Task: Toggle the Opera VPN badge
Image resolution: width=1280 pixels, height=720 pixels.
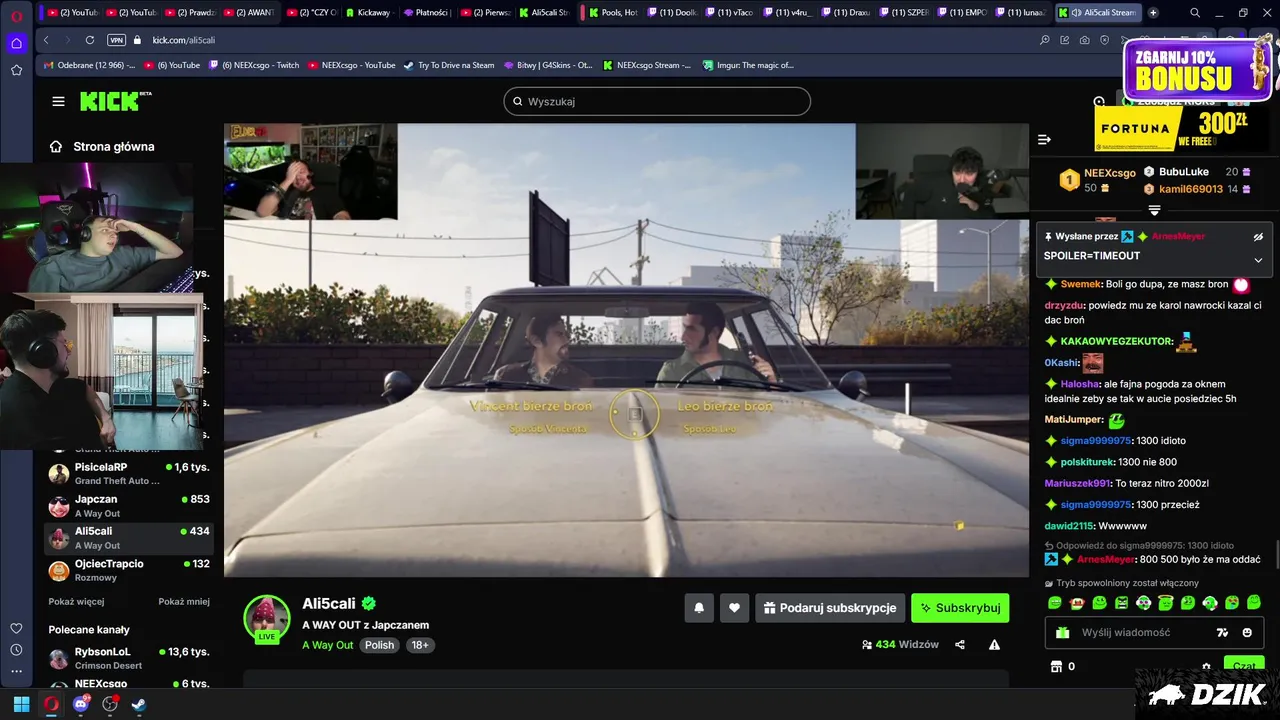Action: click(116, 40)
